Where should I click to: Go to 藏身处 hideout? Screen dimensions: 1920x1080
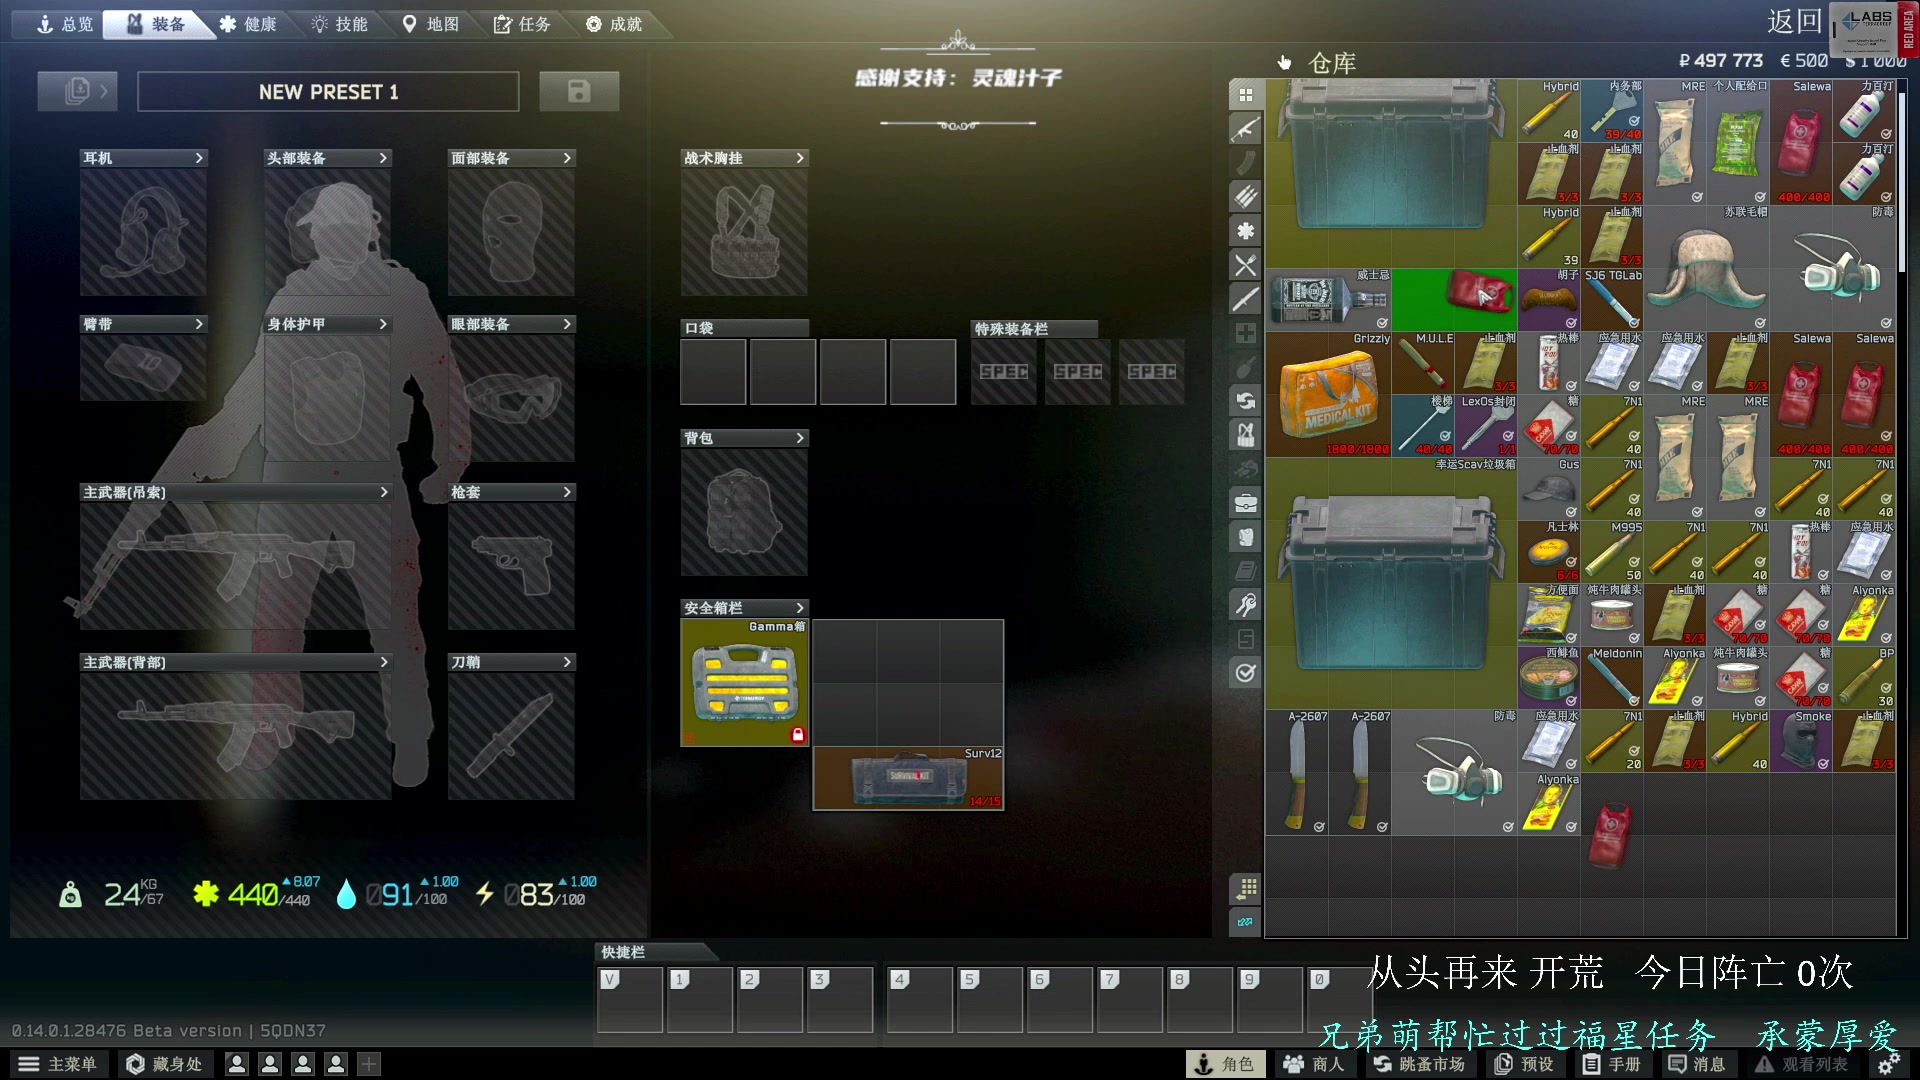coord(165,1064)
